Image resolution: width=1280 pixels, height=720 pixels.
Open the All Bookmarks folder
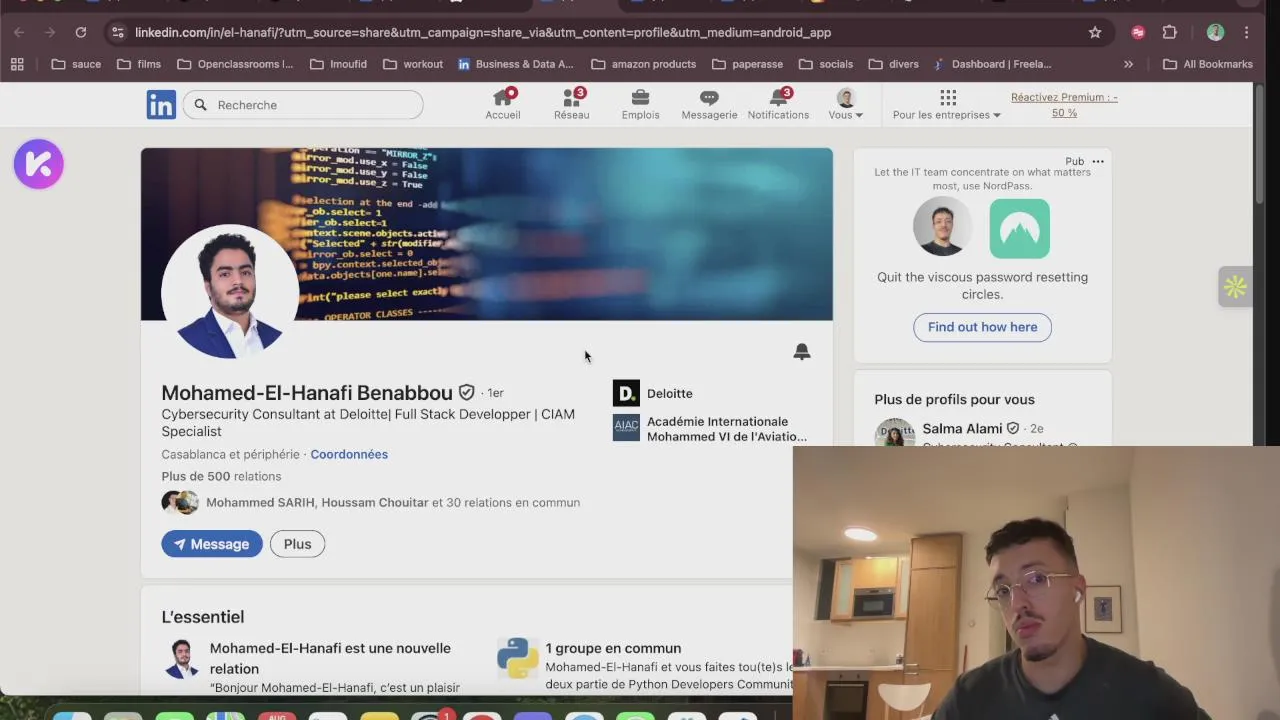(1207, 64)
